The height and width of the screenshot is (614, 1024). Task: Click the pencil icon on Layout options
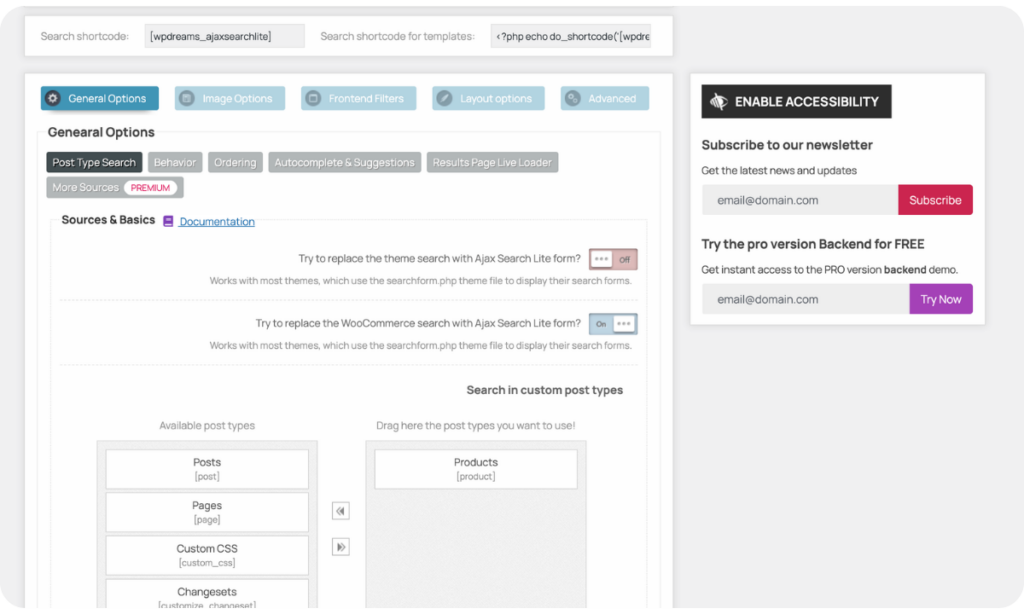444,98
